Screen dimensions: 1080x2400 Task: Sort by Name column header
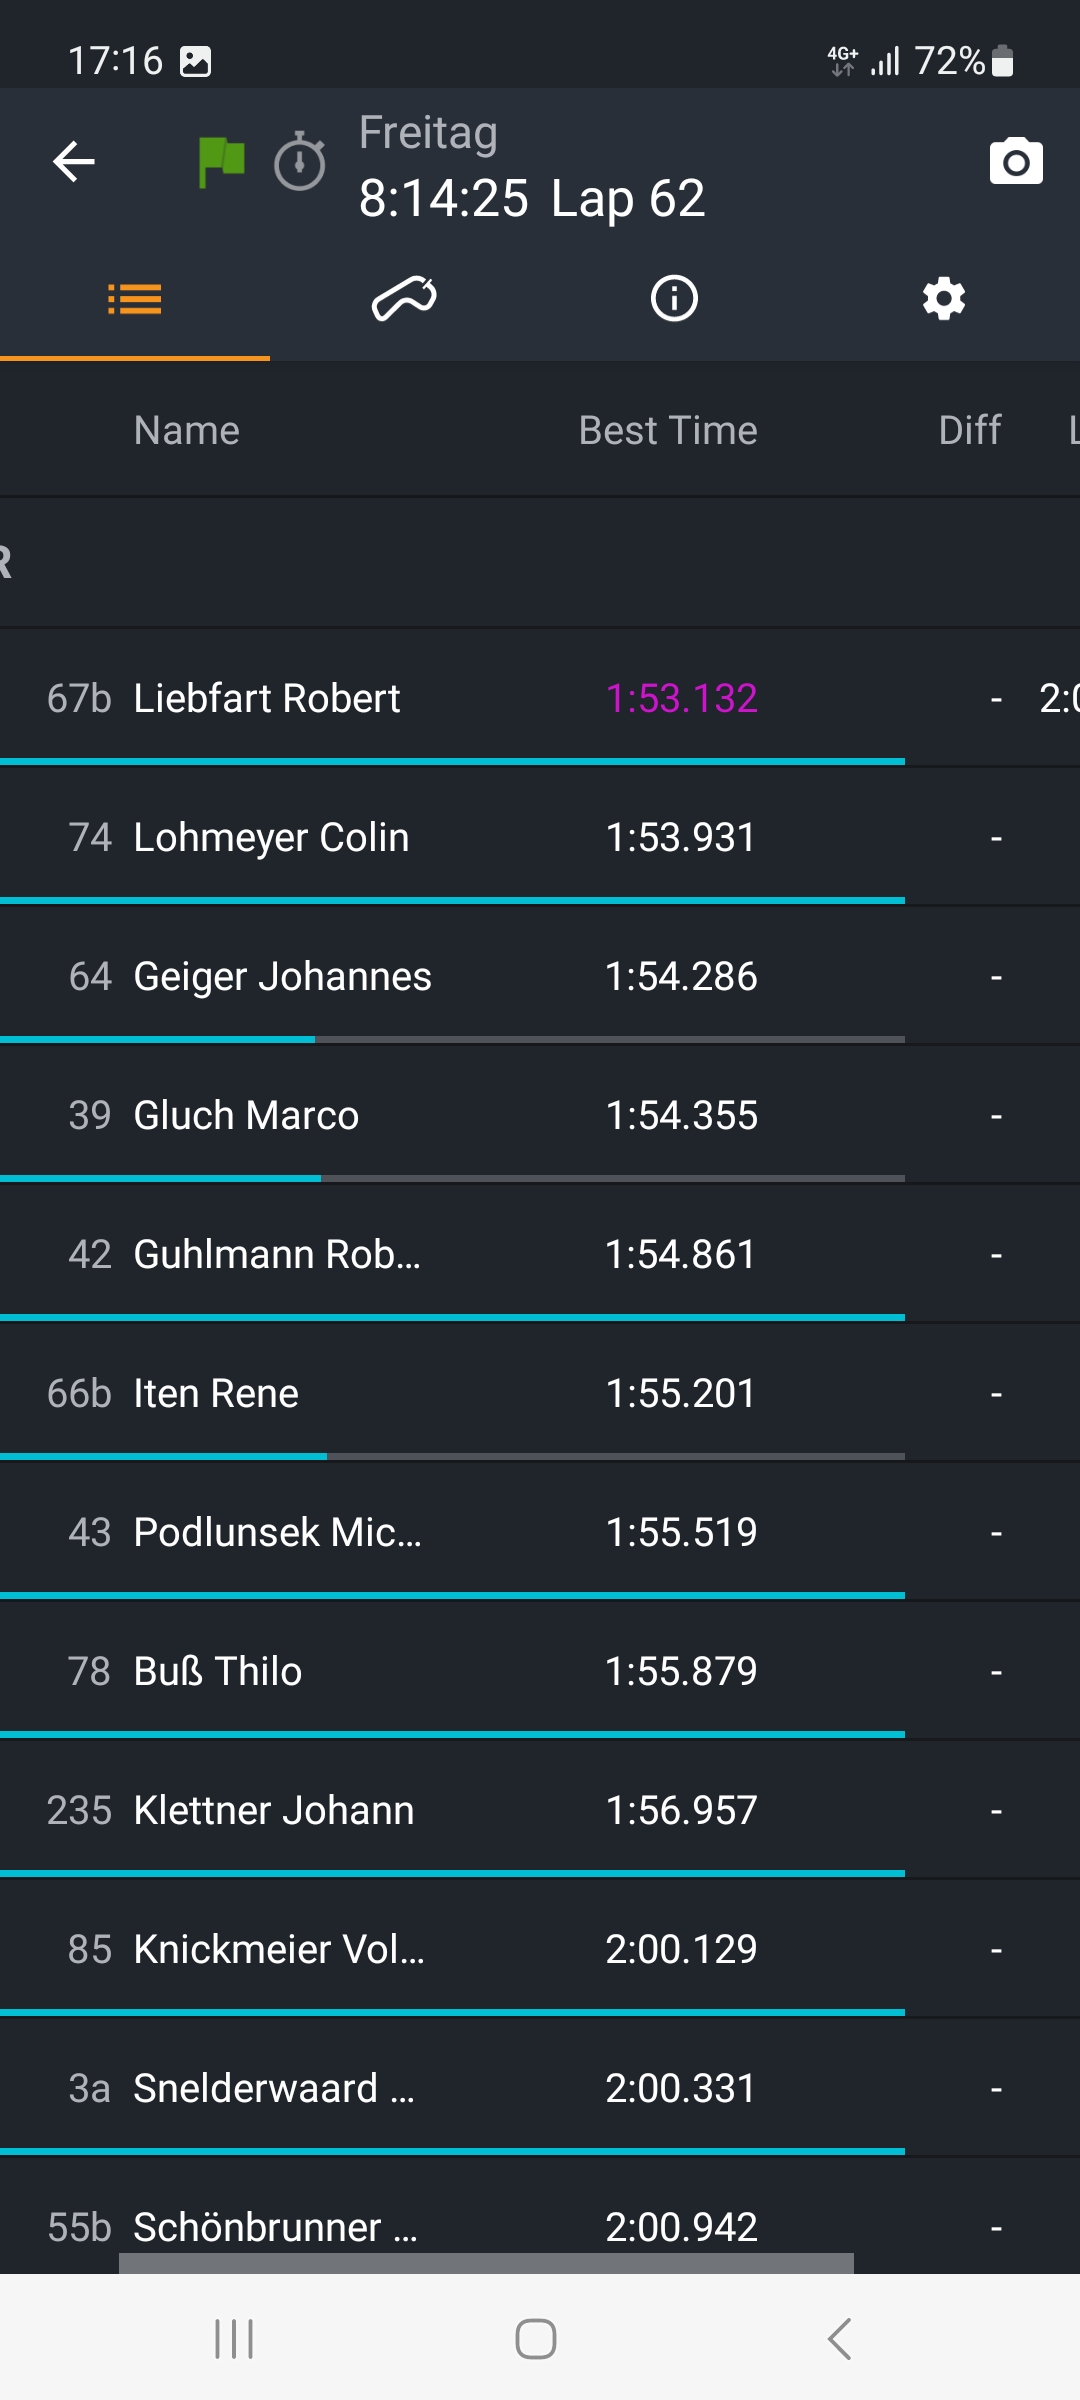click(187, 431)
